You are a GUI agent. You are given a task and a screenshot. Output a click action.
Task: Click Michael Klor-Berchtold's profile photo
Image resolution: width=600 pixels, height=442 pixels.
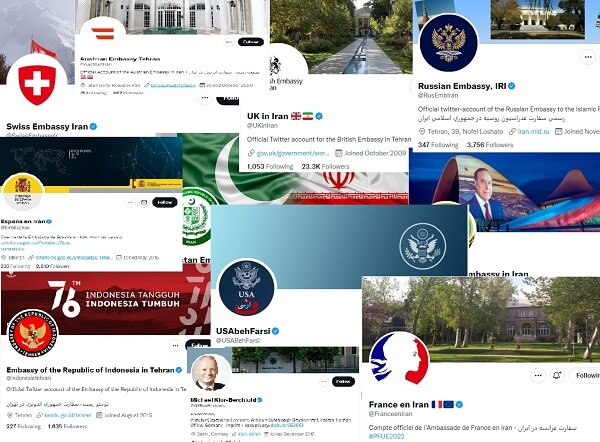211,372
